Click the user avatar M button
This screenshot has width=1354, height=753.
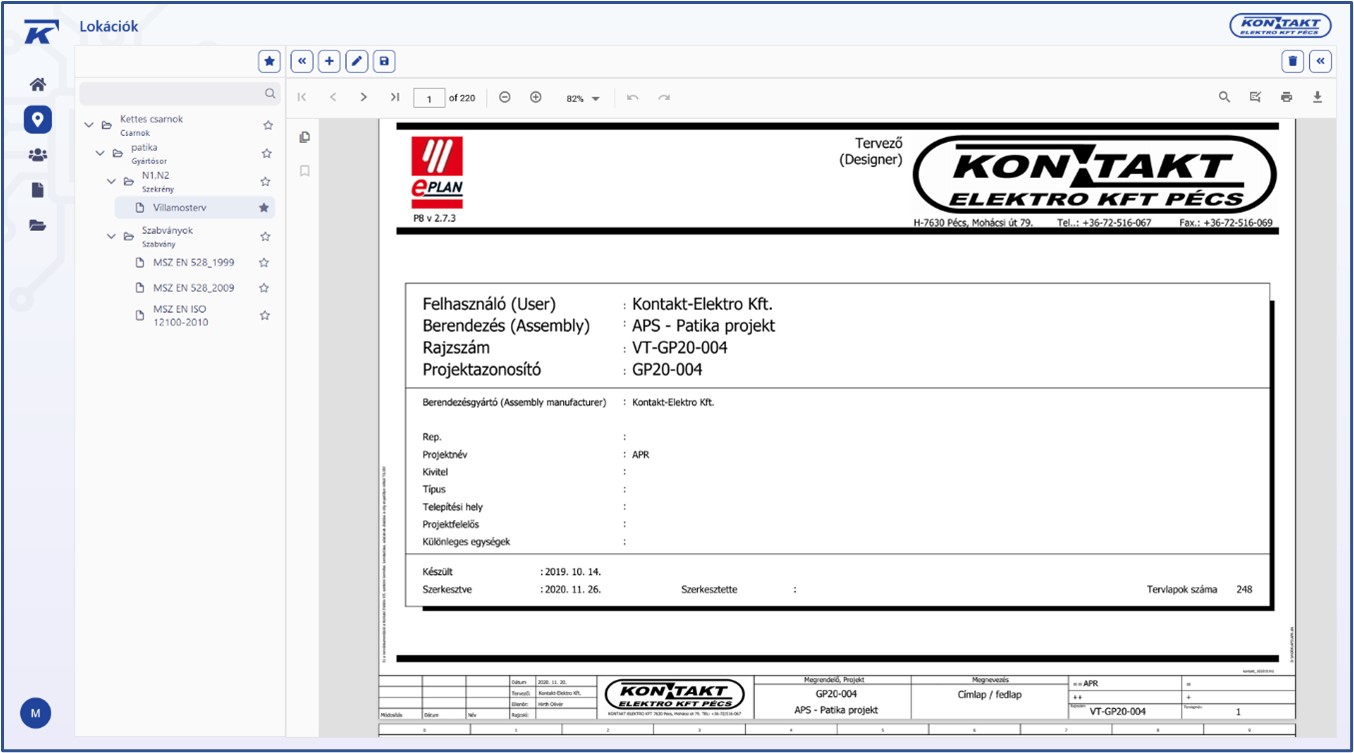coord(36,713)
